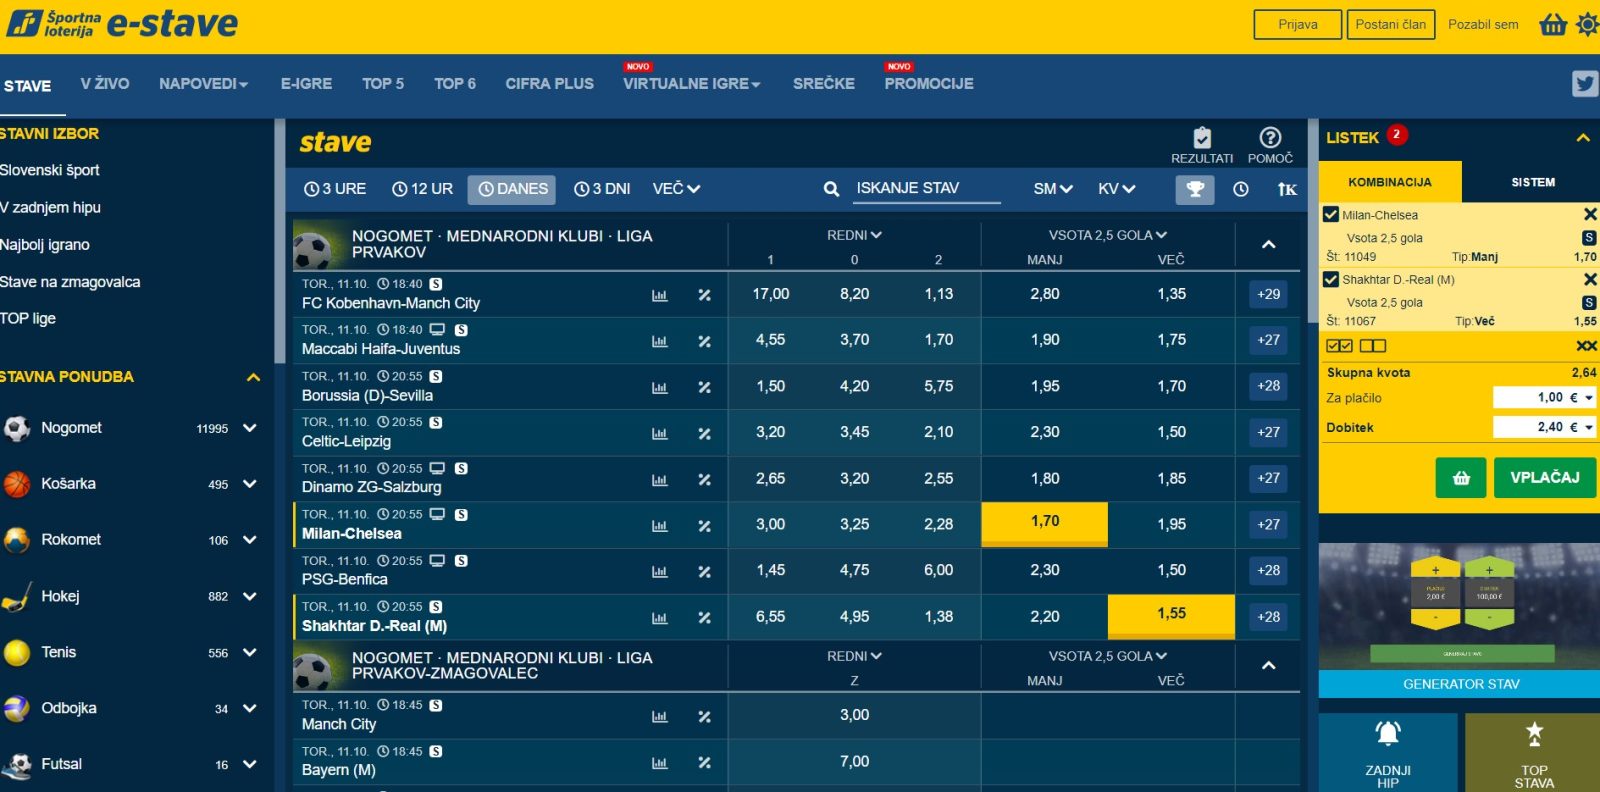Click the select-all checked boxes icon
The image size is (1600, 792).
1339,346
